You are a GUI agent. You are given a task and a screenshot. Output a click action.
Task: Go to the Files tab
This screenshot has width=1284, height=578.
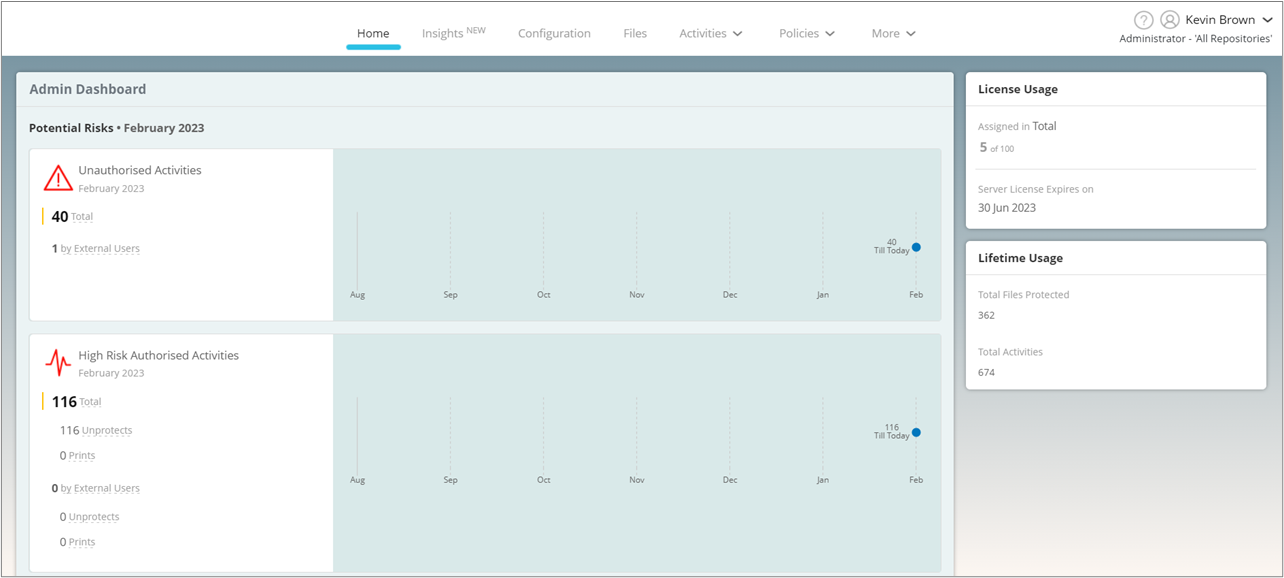coord(635,33)
